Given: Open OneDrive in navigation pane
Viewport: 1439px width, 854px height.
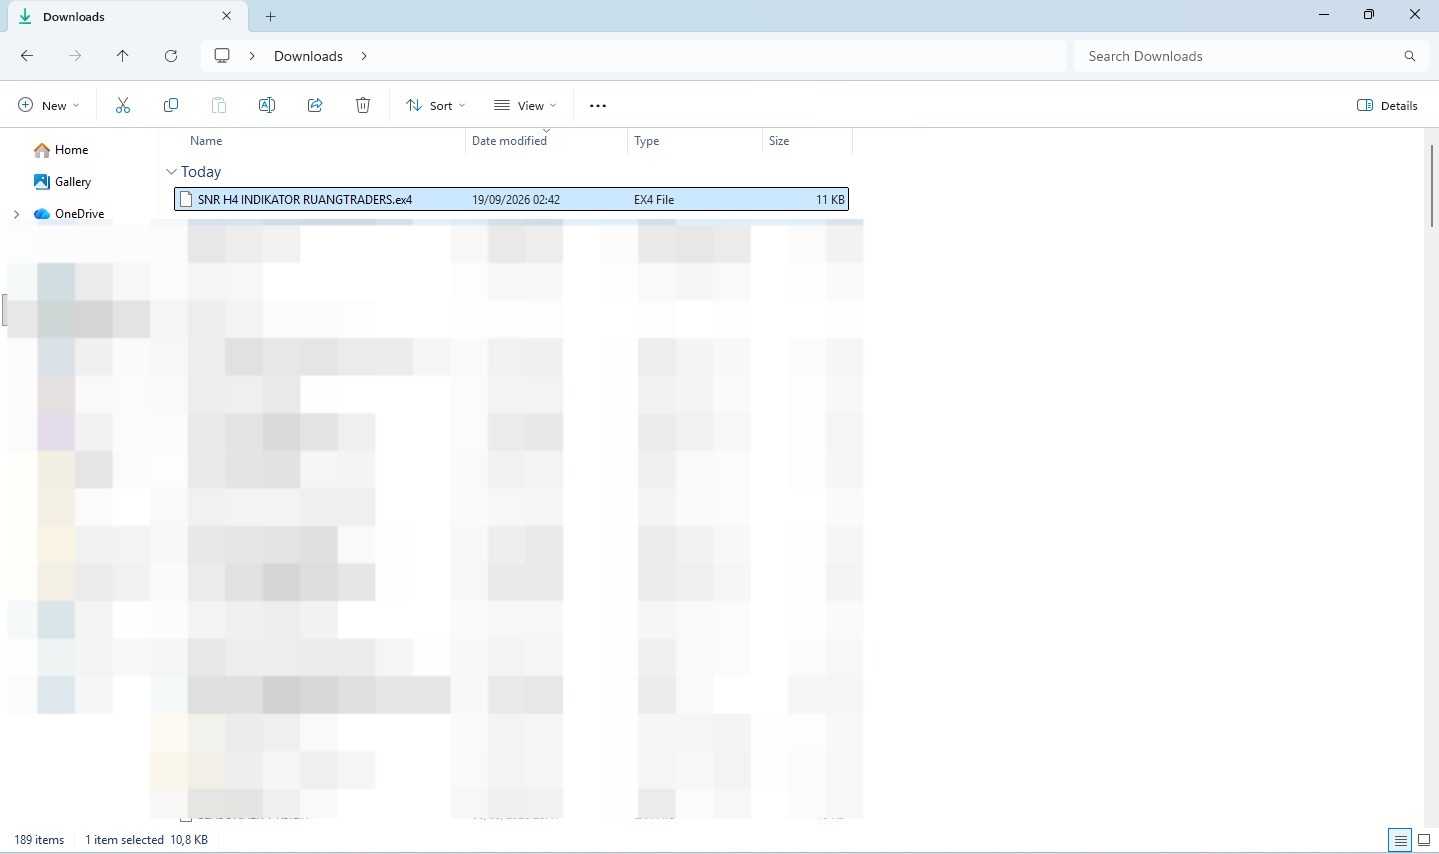Looking at the screenshot, I should pos(69,214).
